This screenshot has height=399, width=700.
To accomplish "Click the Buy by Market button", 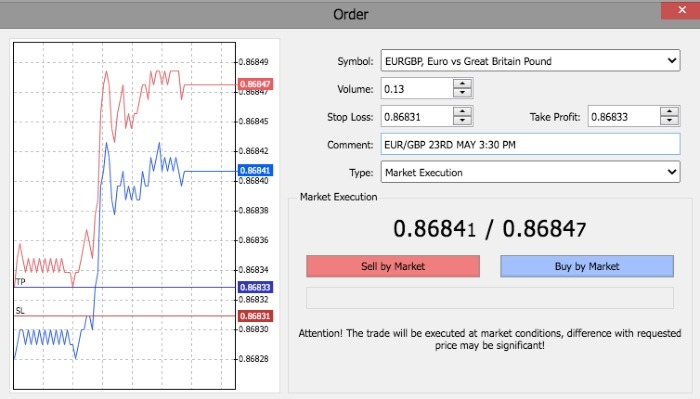I will pyautogui.click(x=587, y=266).
